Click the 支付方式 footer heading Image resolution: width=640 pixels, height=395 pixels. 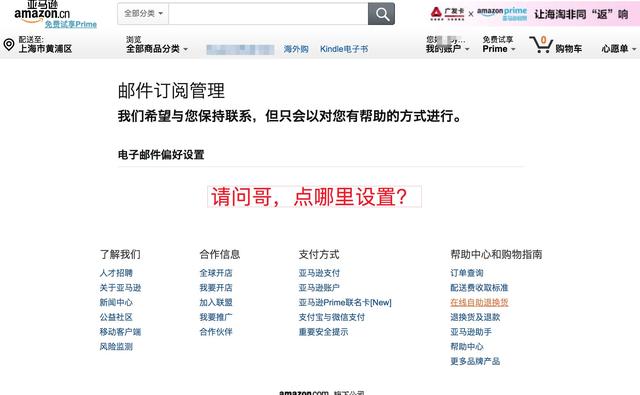[319, 254]
